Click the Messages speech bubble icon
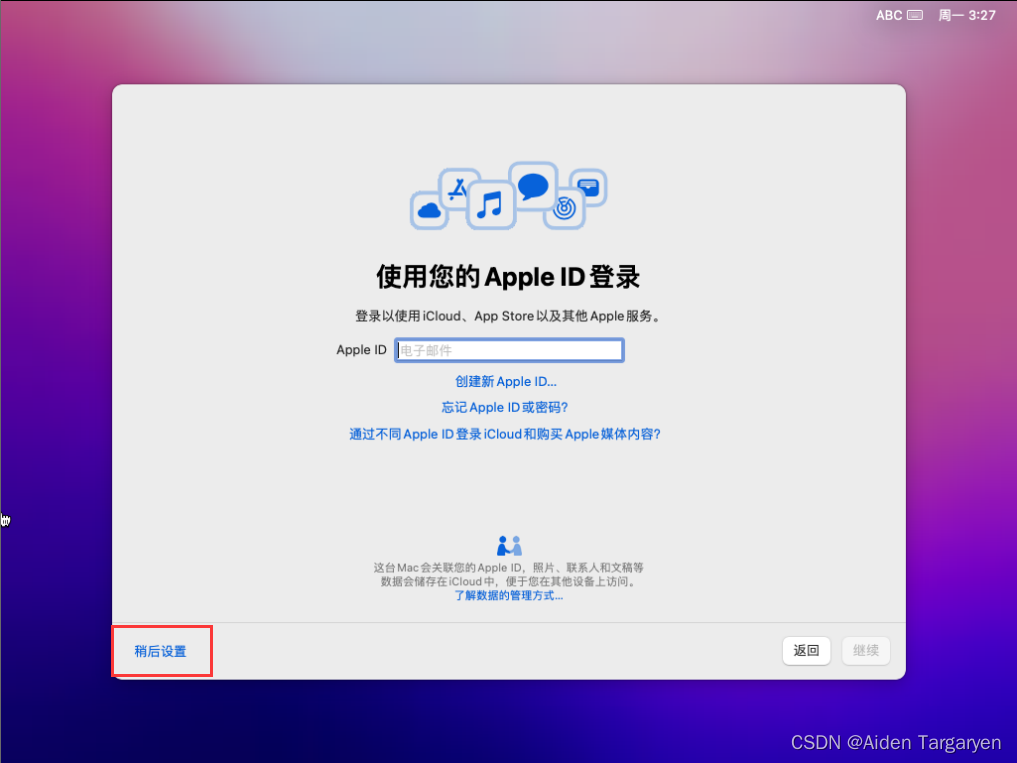Viewport: 1017px width, 763px height. pos(533,186)
